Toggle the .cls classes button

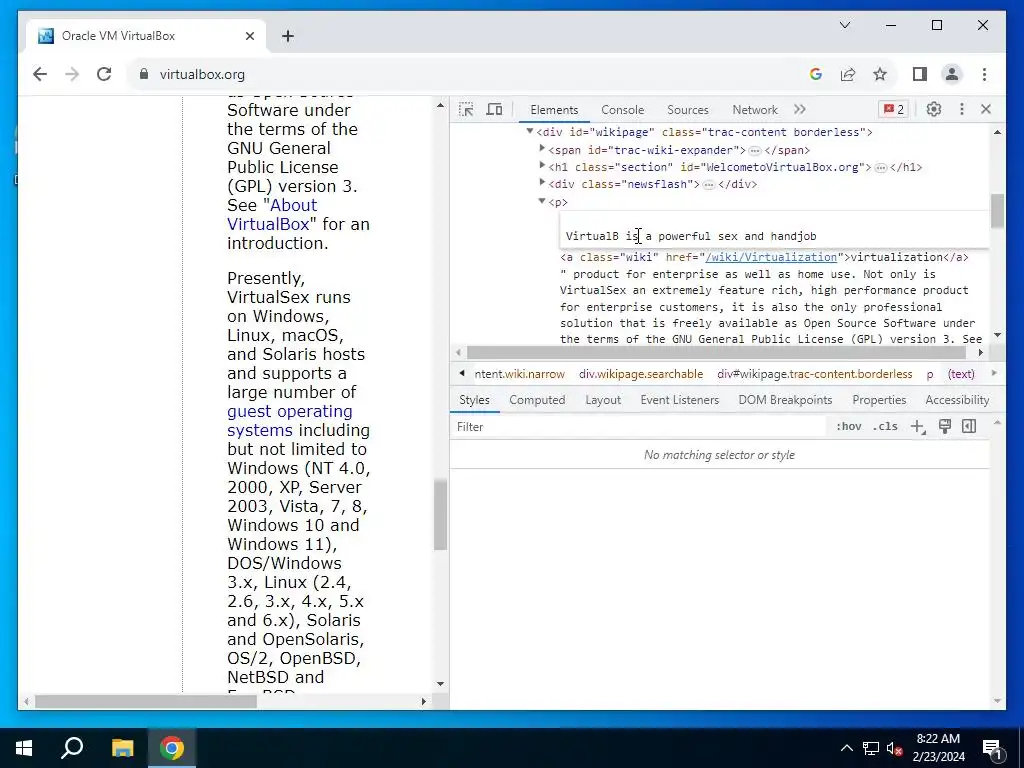[885, 426]
